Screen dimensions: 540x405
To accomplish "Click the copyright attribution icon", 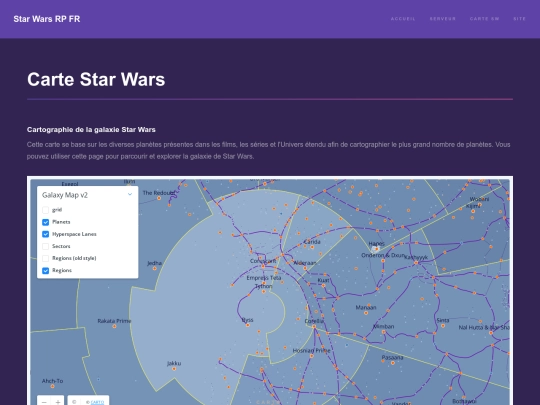I will [74, 402].
